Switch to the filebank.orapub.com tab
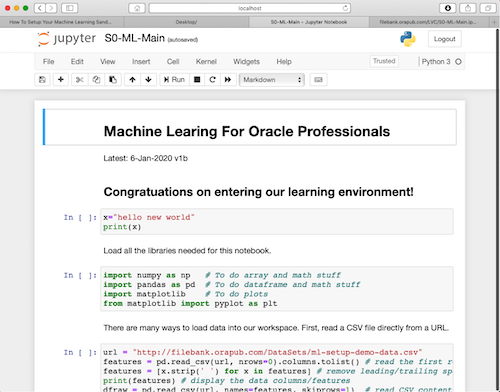This screenshot has width=500, height=392. point(428,22)
